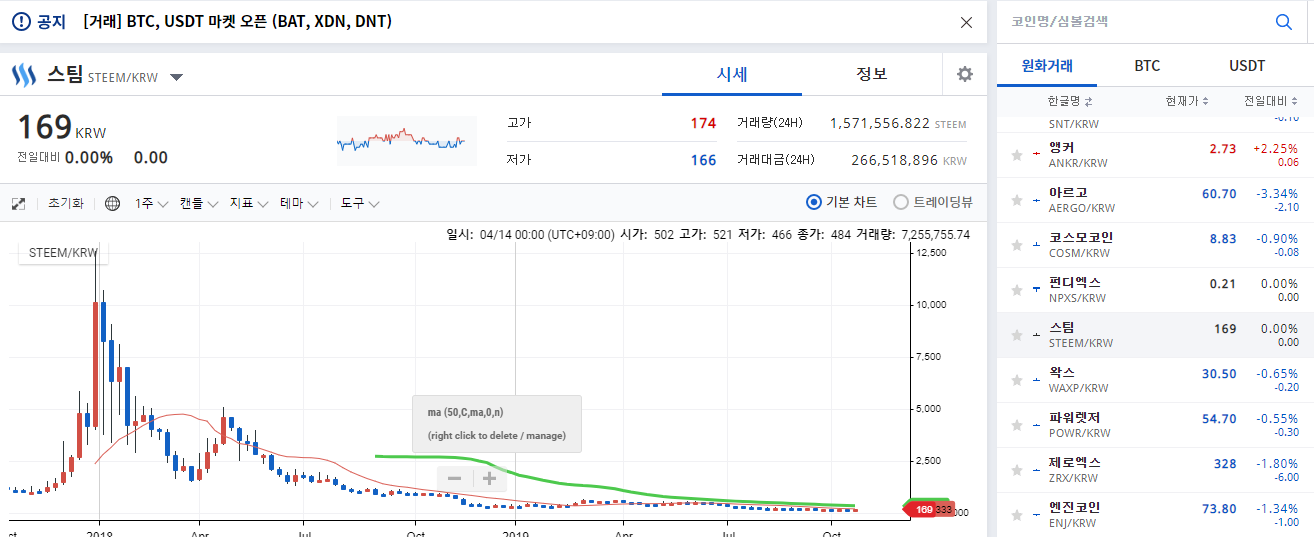Open the 1주 interval dropdown

151,203
